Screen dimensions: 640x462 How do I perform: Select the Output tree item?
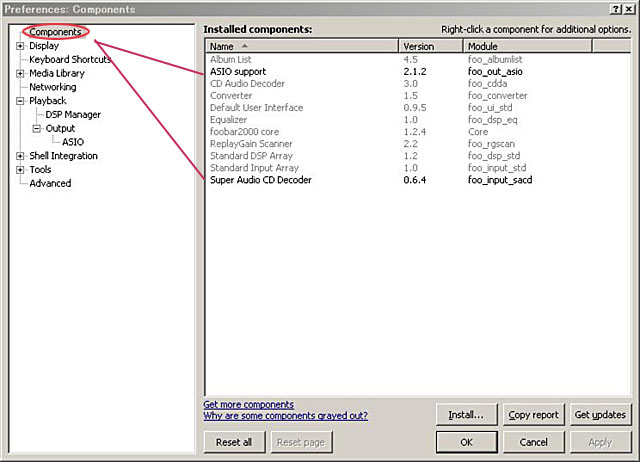(60, 128)
